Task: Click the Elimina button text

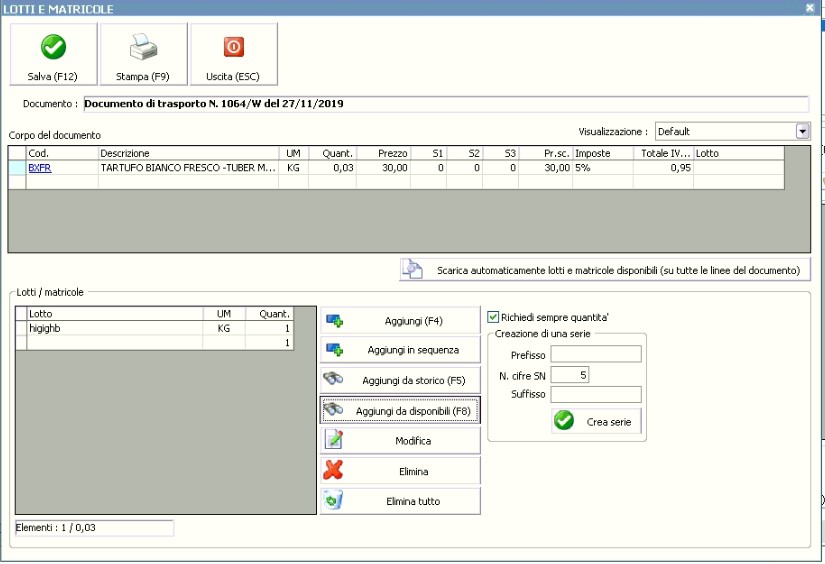Action: click(414, 471)
